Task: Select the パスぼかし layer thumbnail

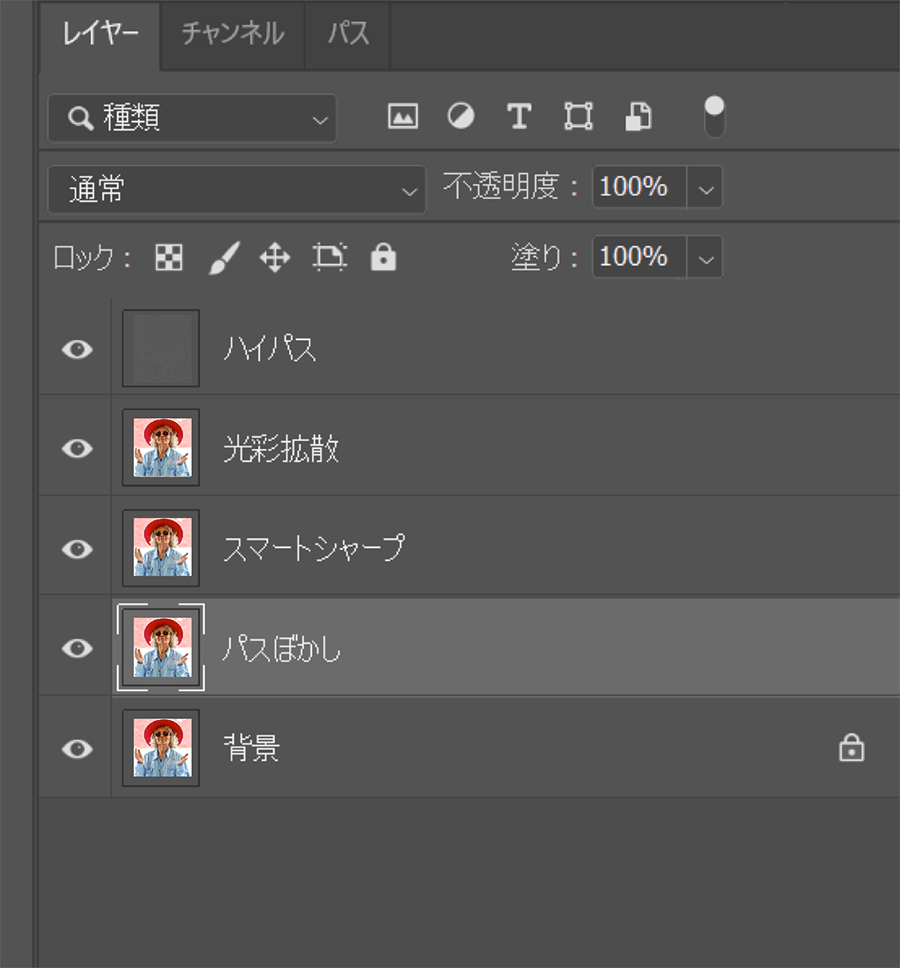Action: point(161,647)
